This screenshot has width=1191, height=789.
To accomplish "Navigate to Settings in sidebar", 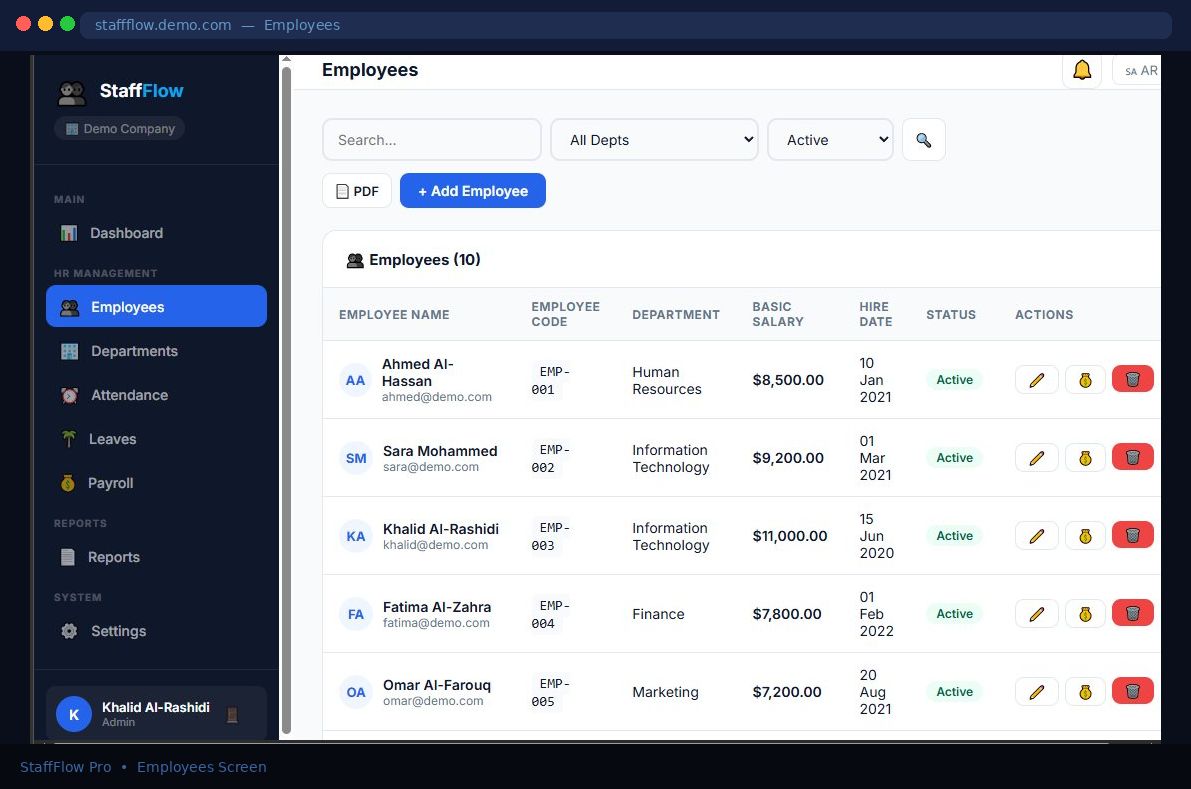I will (x=118, y=631).
